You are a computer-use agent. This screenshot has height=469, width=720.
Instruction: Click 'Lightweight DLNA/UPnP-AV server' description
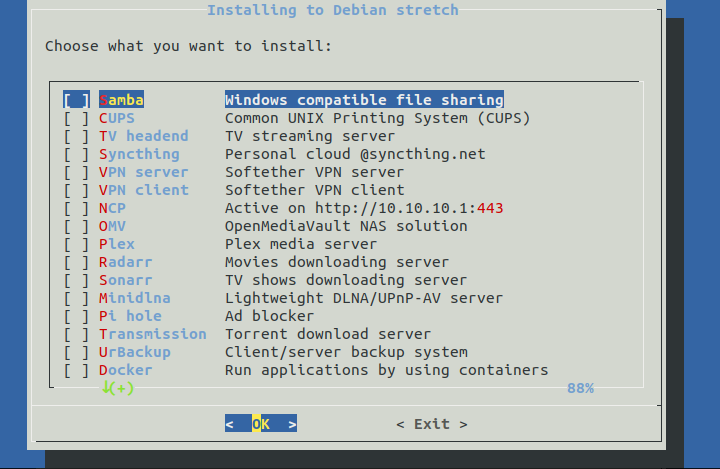[364, 298]
